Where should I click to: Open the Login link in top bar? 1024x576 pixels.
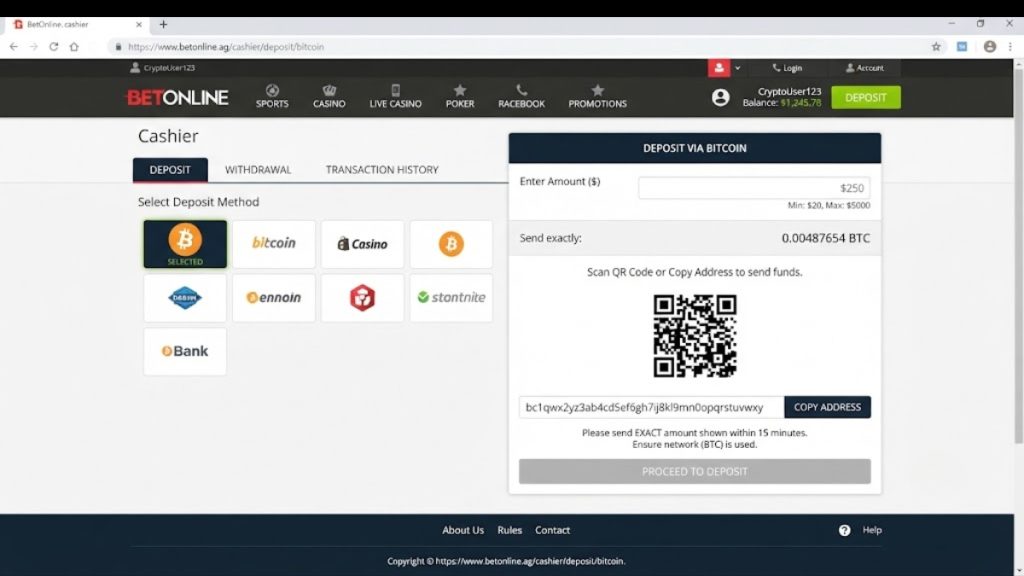787,68
